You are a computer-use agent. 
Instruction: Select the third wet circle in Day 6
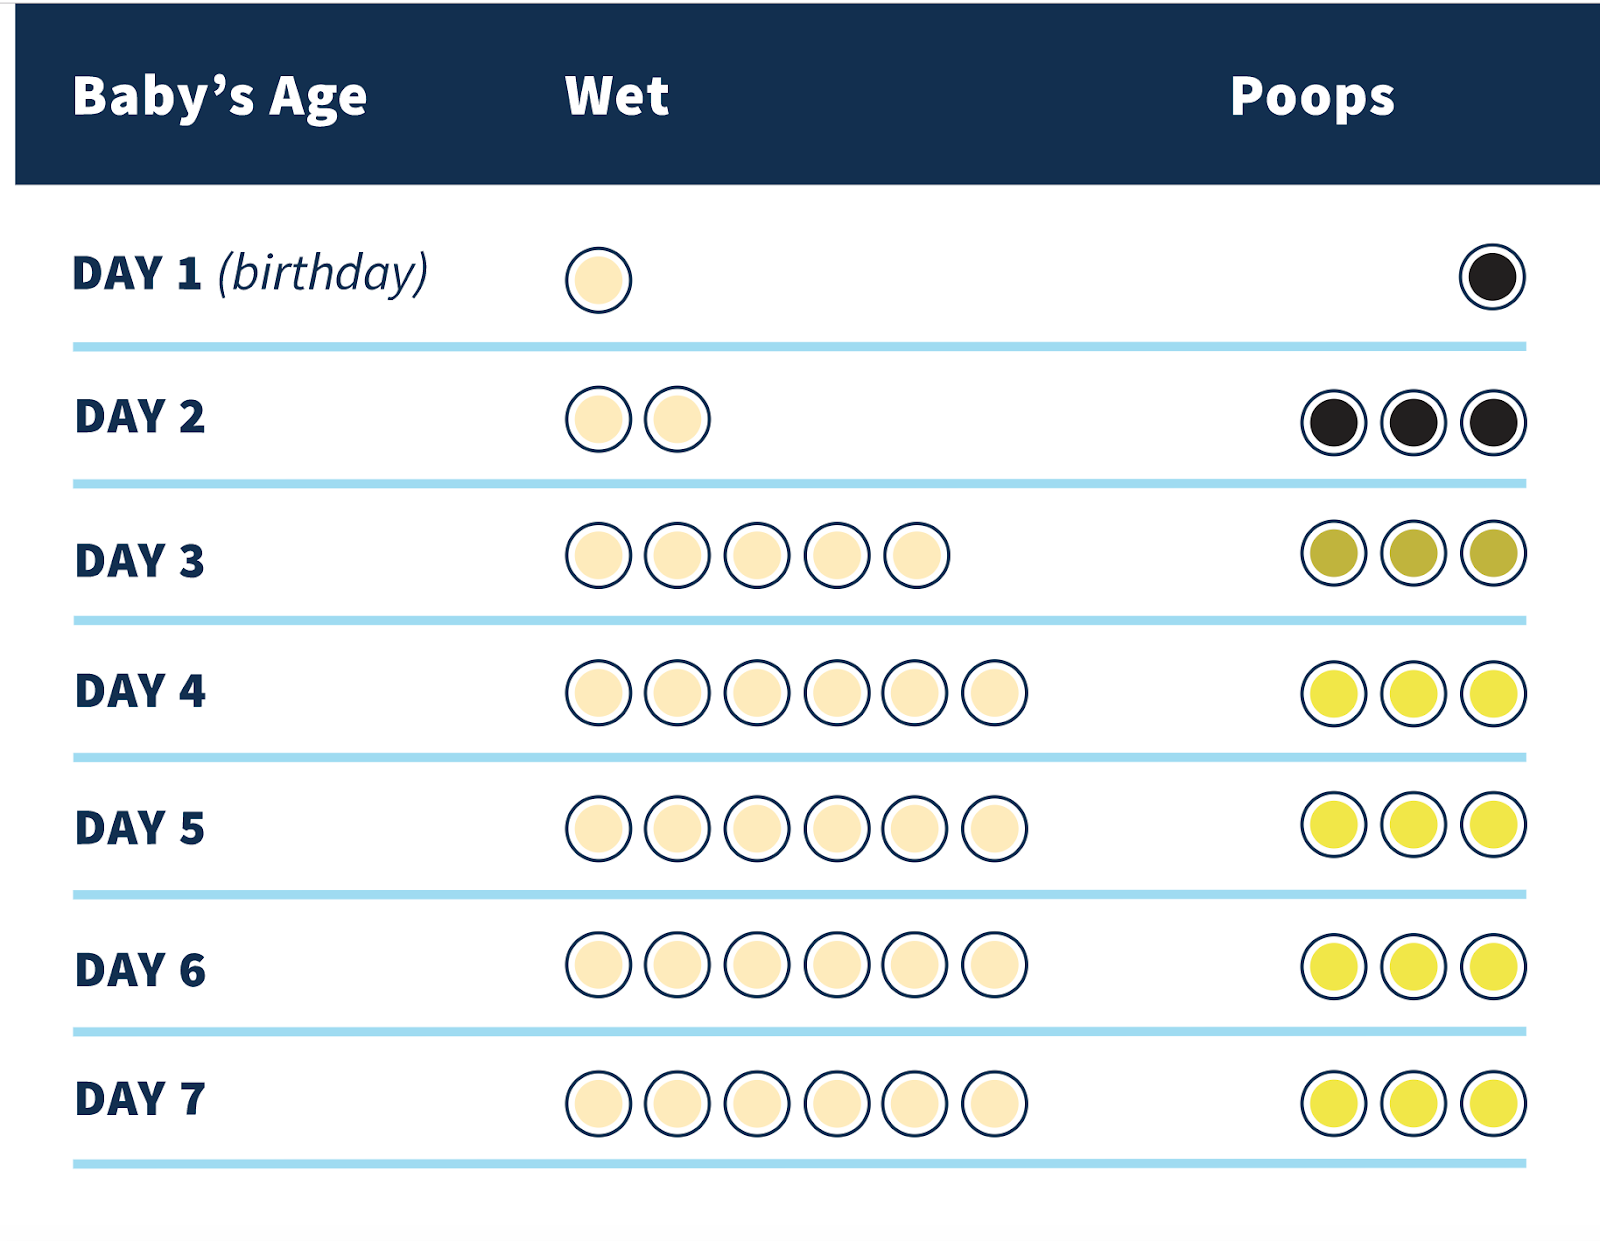[x=757, y=965]
